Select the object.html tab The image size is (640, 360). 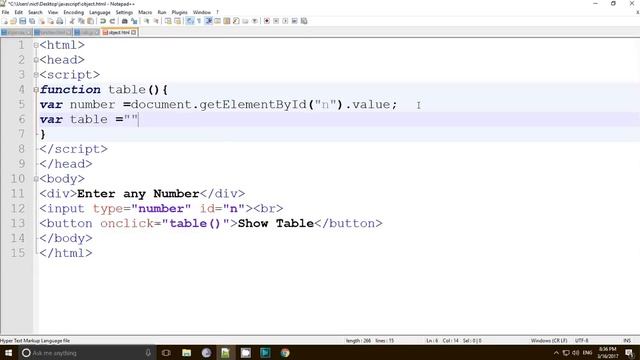[x=119, y=32]
